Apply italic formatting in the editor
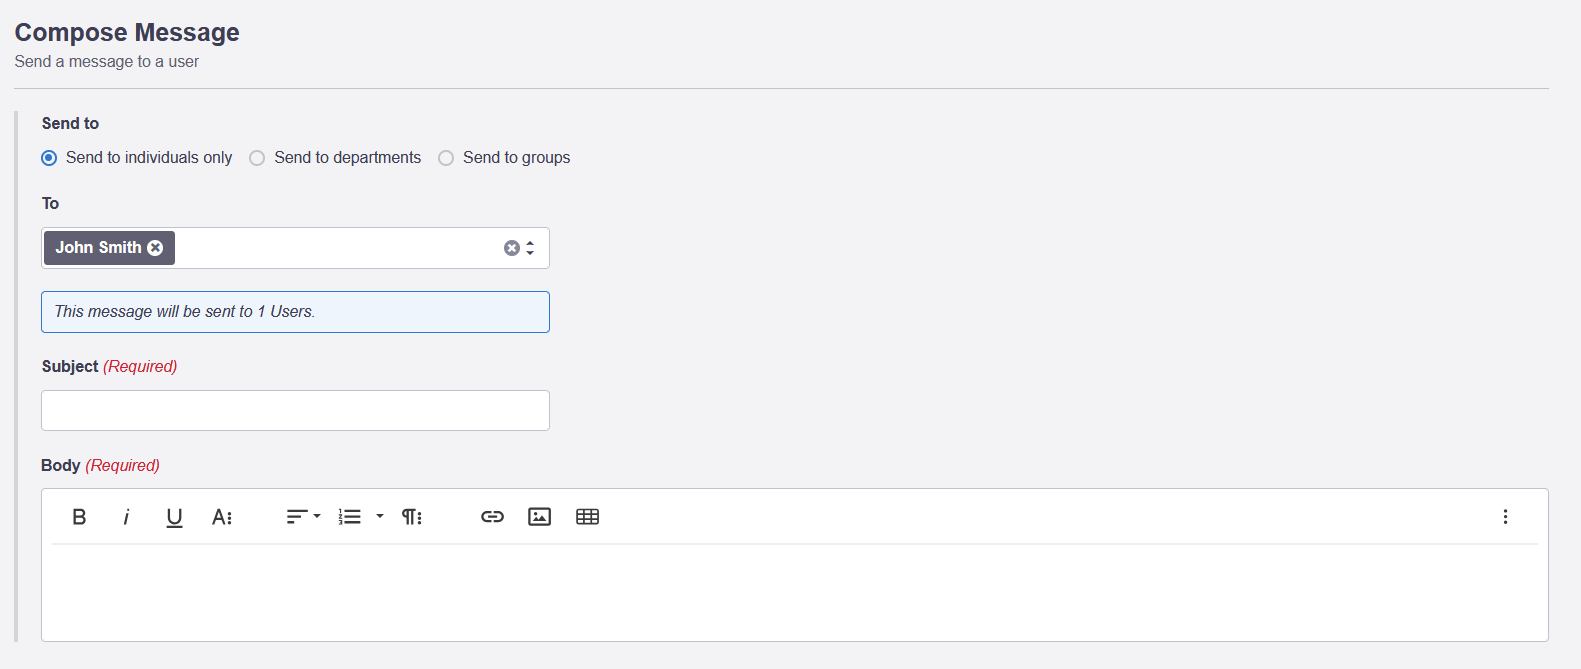Screen dimensions: 1581x669 point(126,517)
